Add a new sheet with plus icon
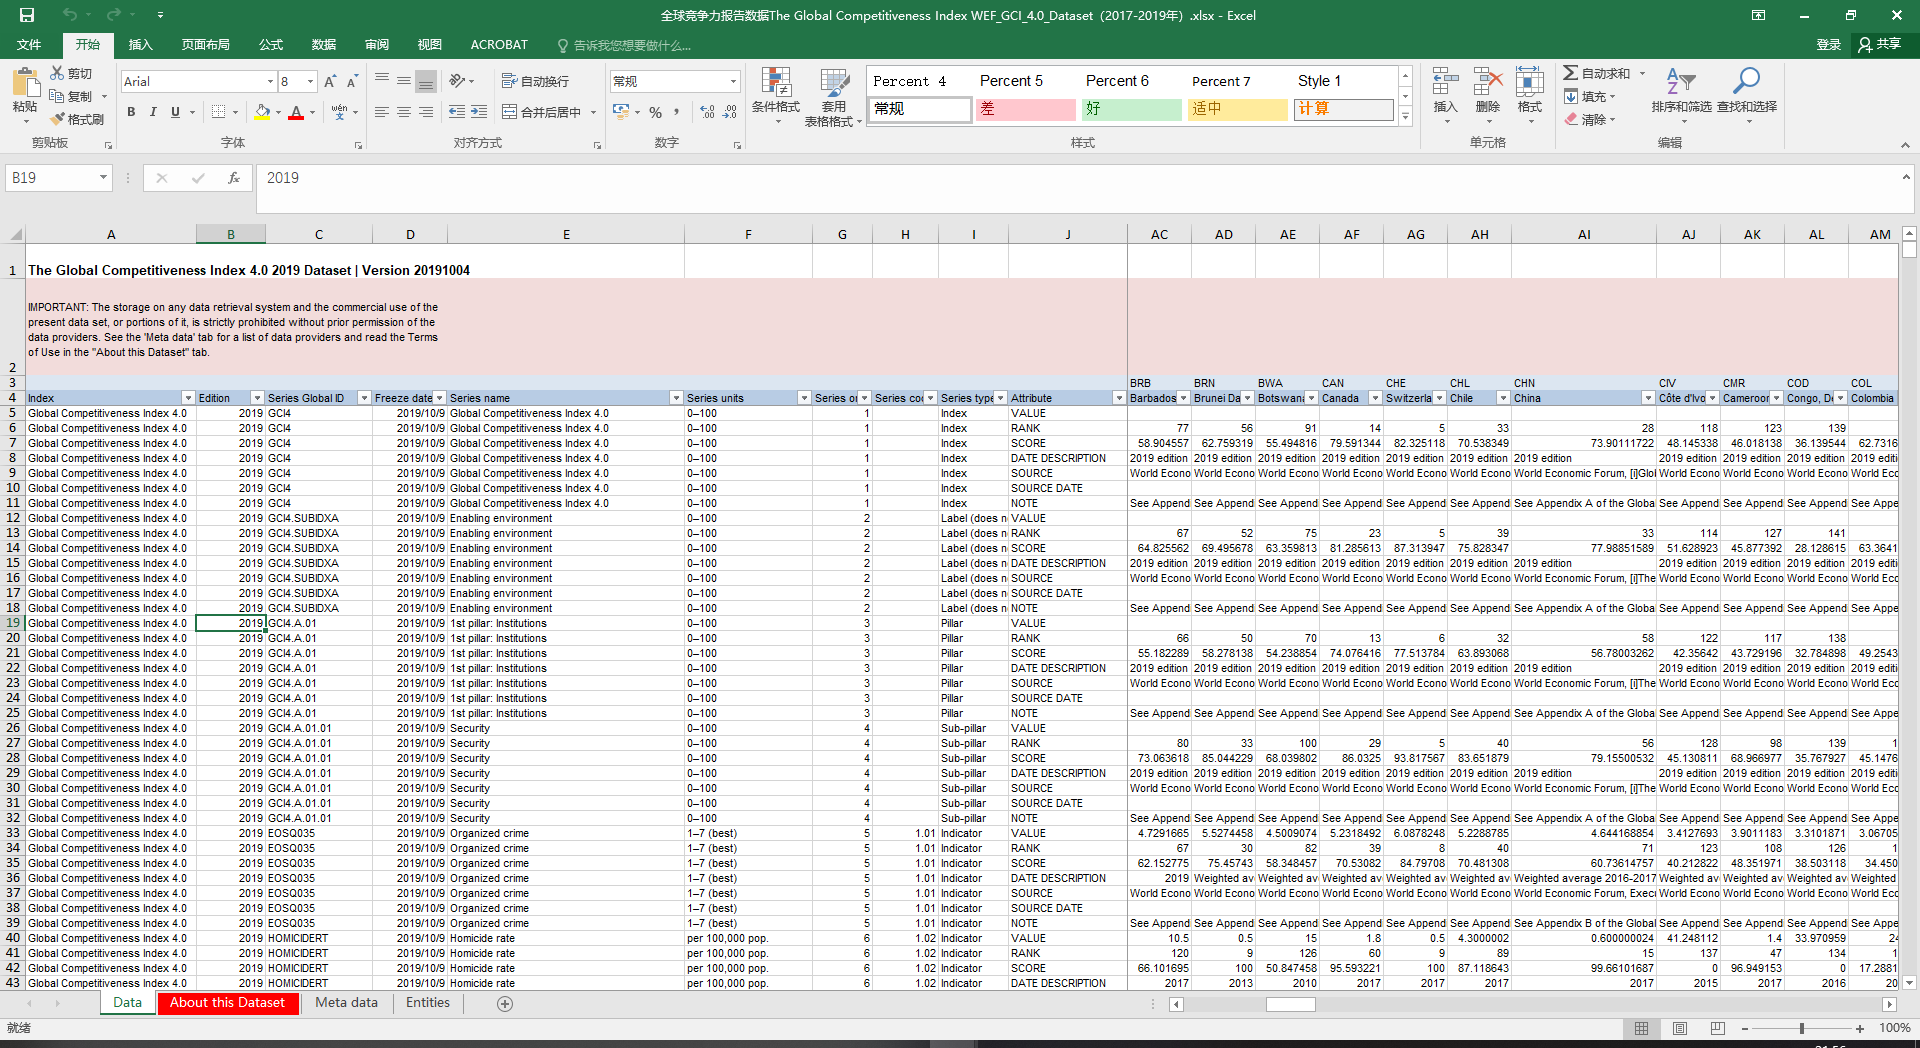 tap(505, 1003)
